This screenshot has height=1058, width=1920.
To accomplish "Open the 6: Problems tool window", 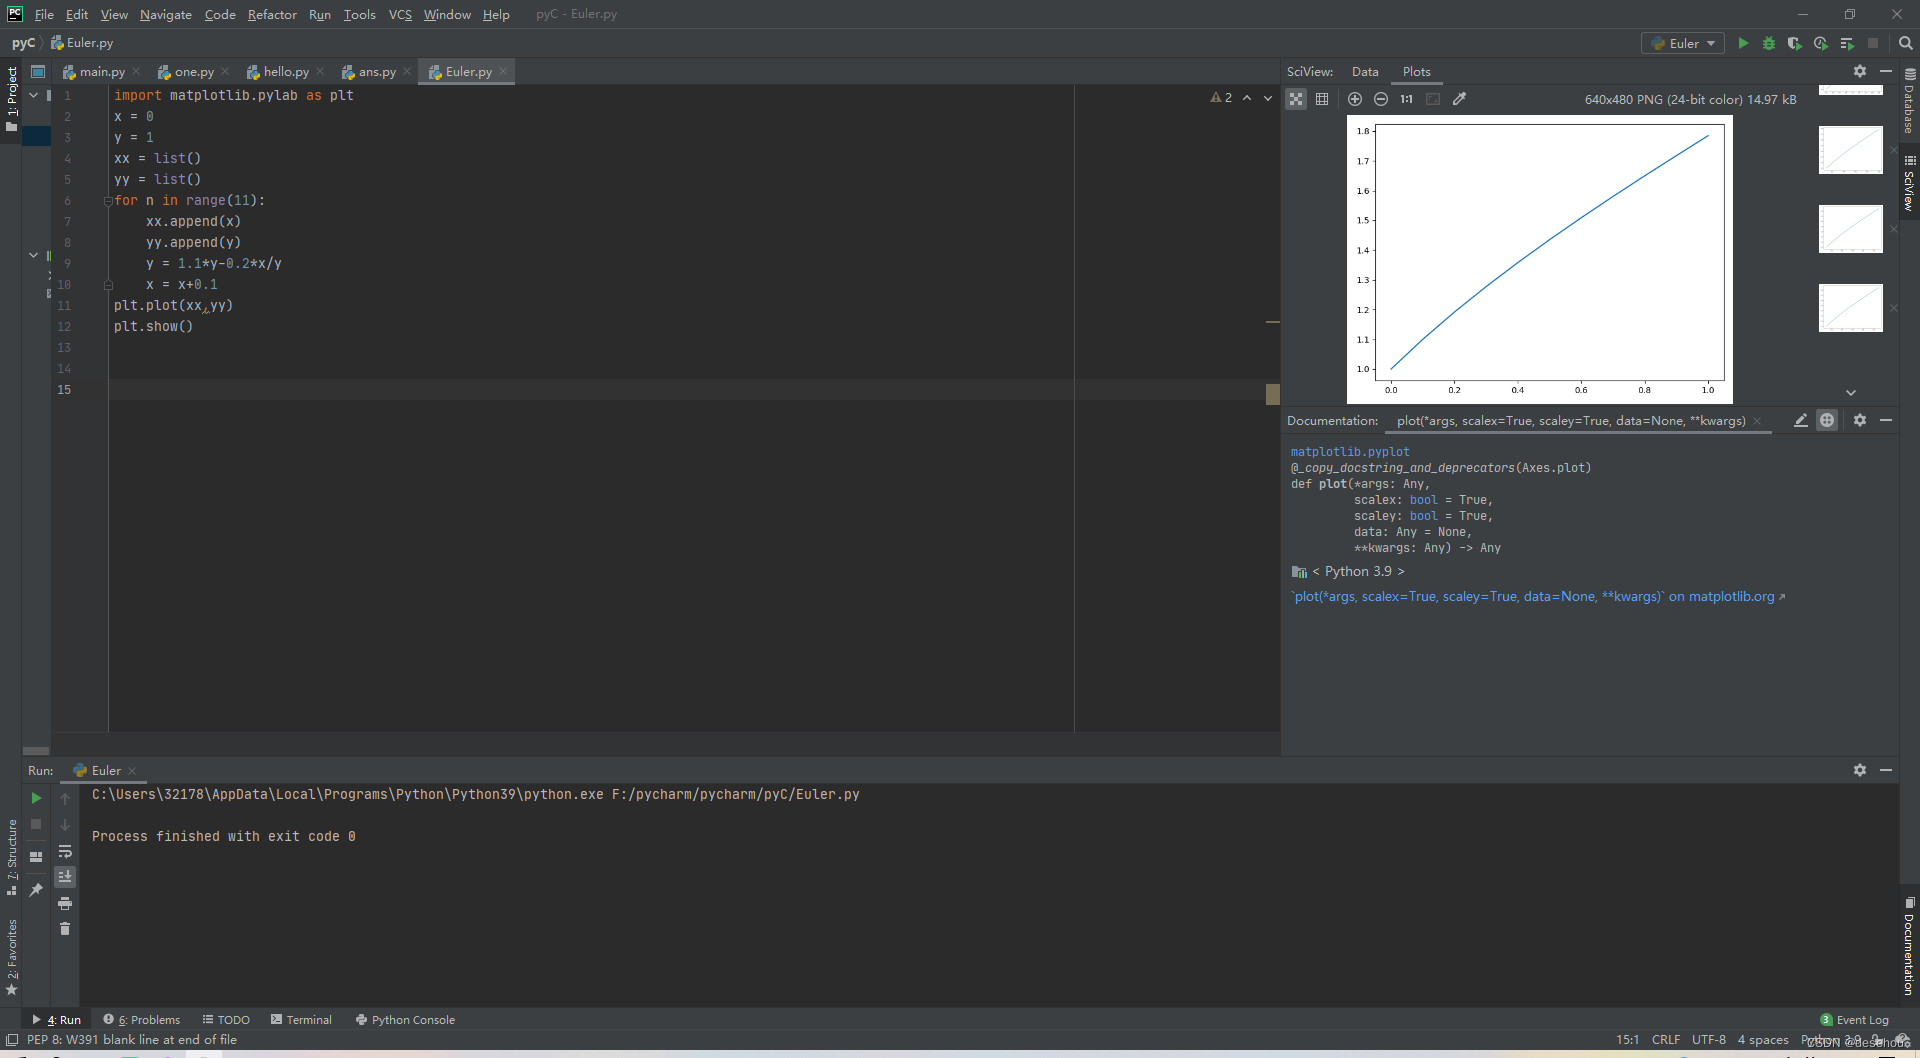I will [x=142, y=1020].
